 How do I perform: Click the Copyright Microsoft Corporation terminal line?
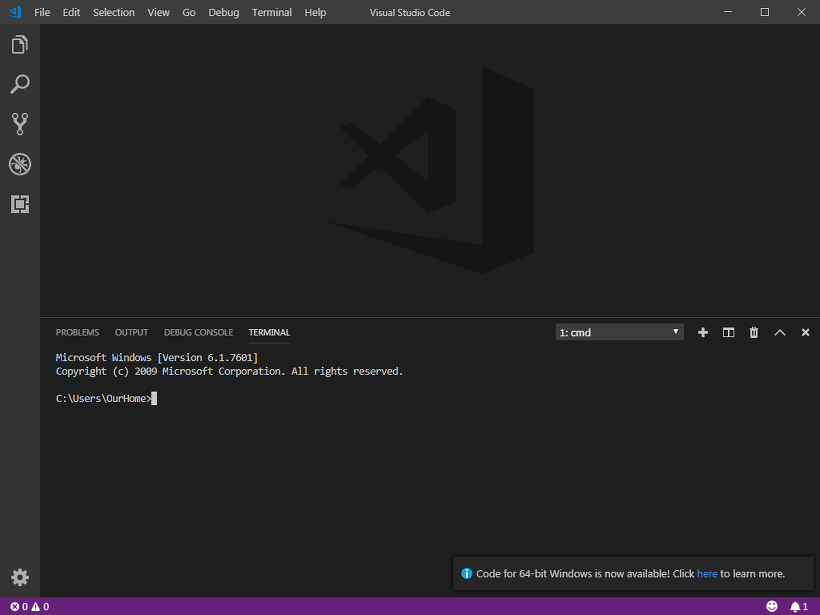(229, 371)
